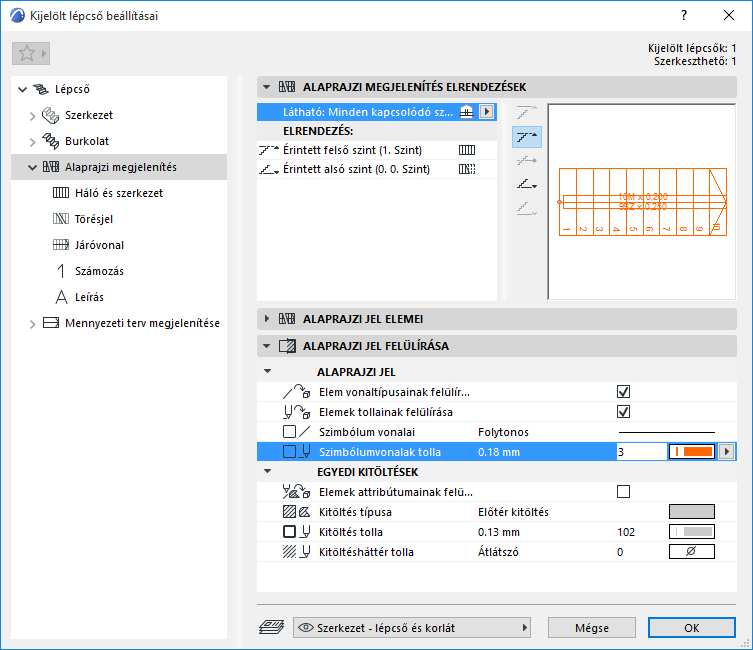Collapse Alaprajzi megjelenítés elrendezések panel
This screenshot has width=753, height=650.
click(267, 87)
